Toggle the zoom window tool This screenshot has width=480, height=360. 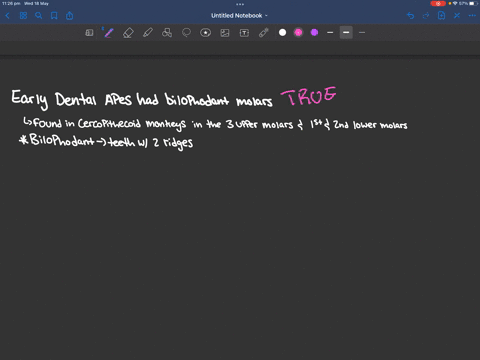point(89,33)
